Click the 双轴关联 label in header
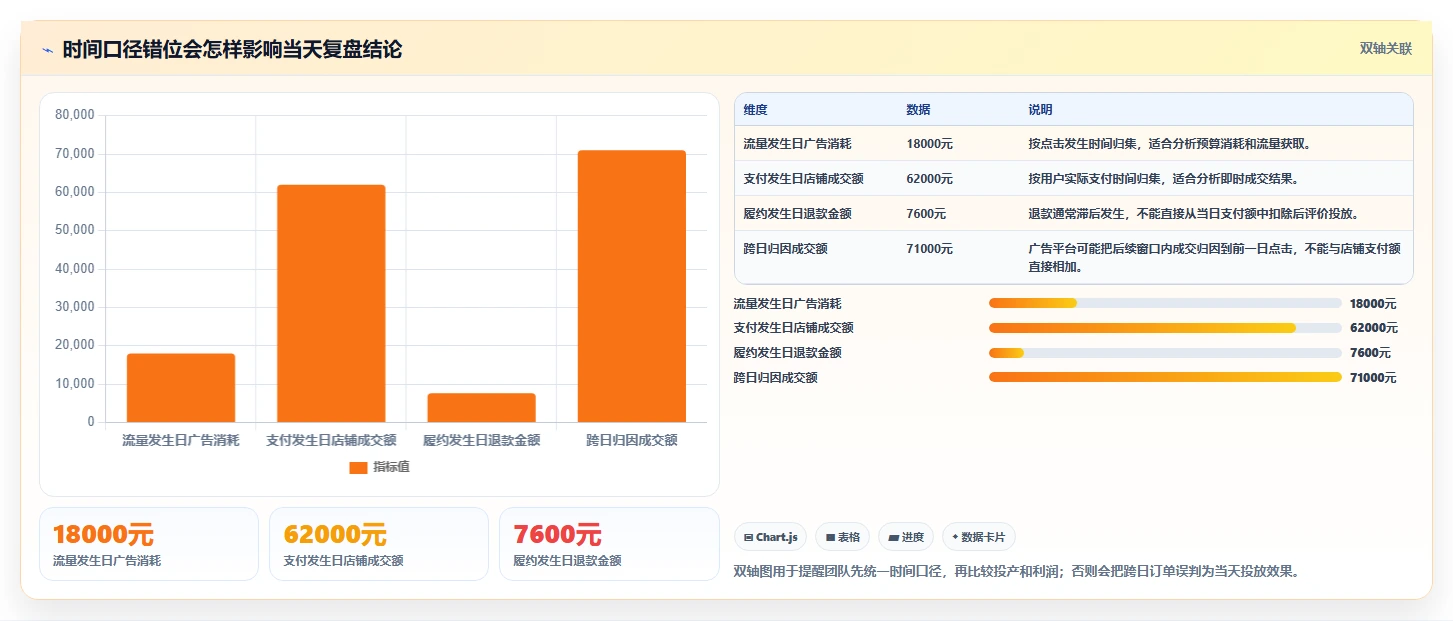The image size is (1453, 621). [1386, 48]
